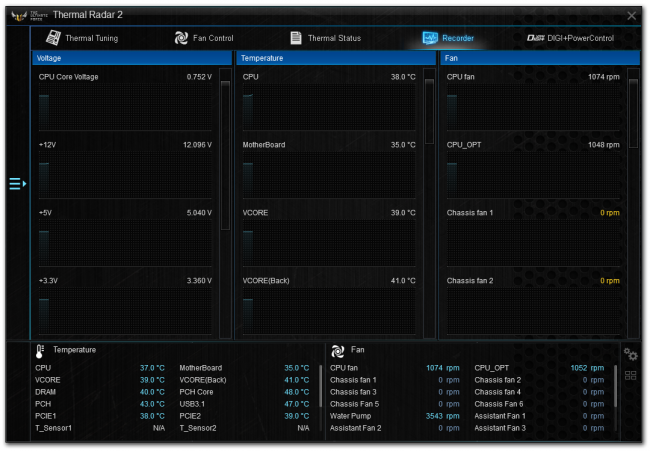Switch to the Thermal Status tab
Viewport: 650px width, 451px height.
(334, 38)
